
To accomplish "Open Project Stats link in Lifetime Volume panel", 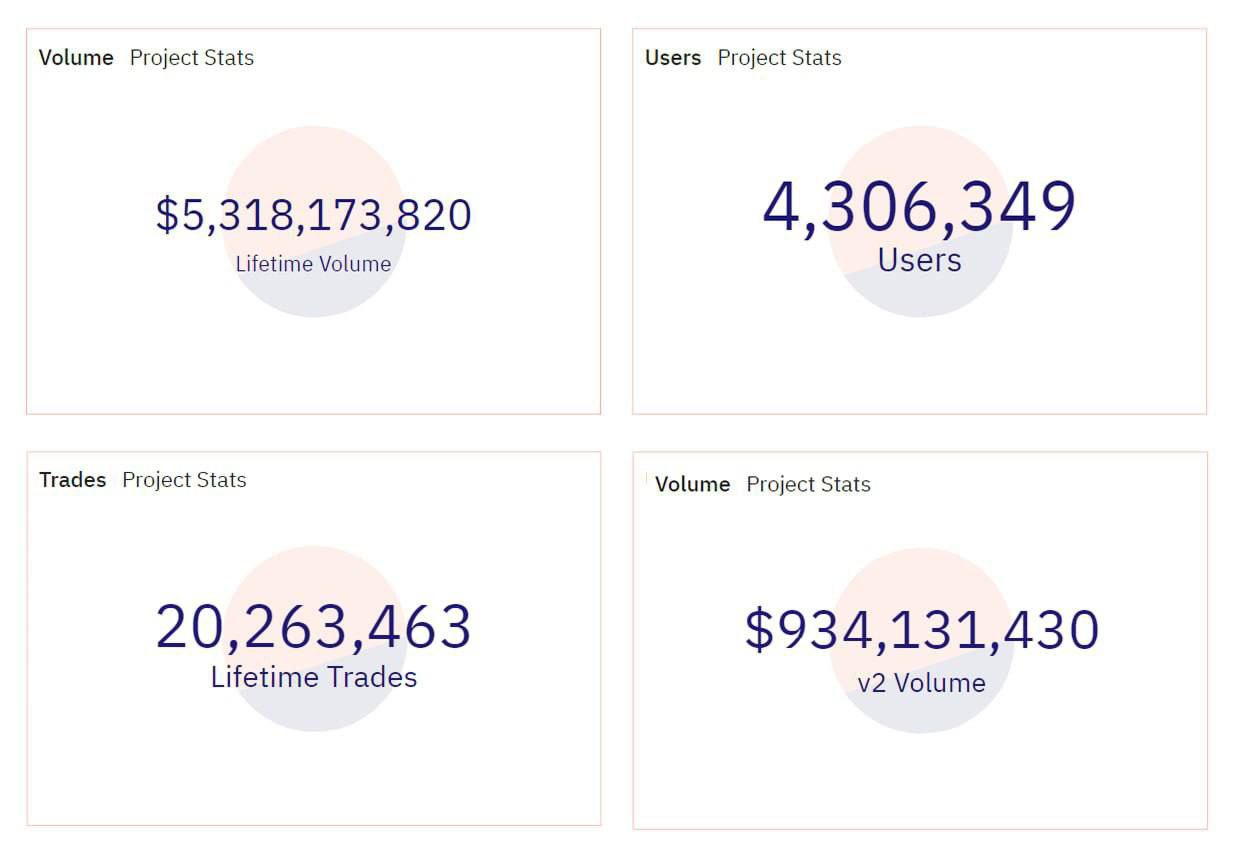I will coord(192,58).
